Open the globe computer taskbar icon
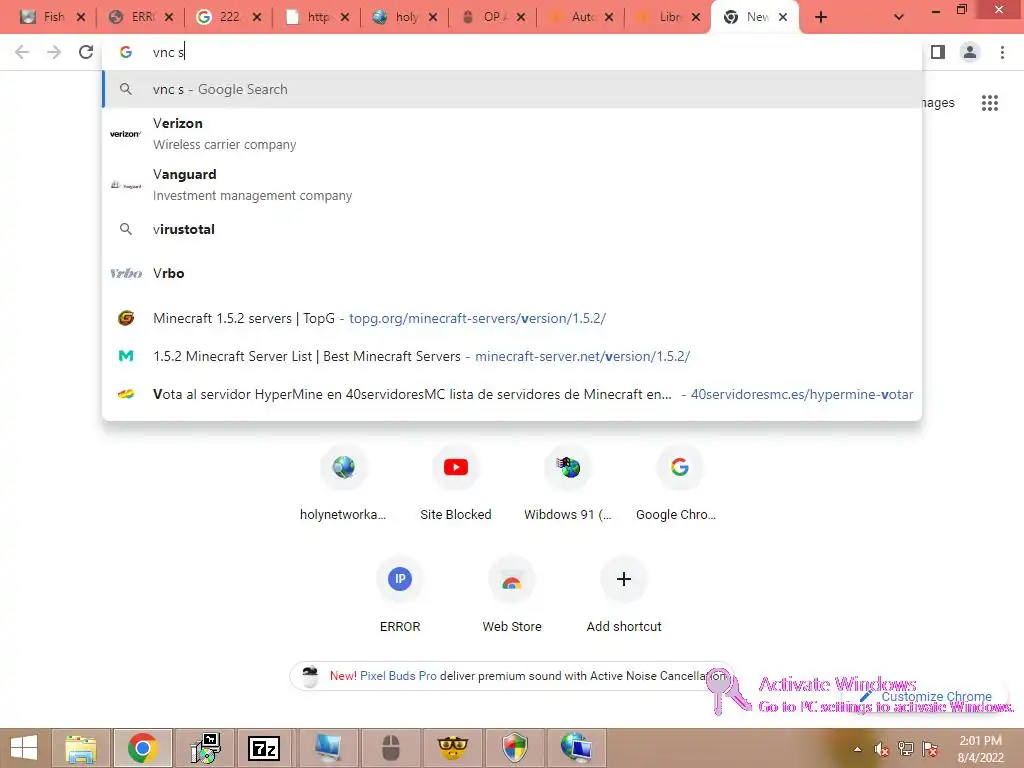 (x=576, y=748)
